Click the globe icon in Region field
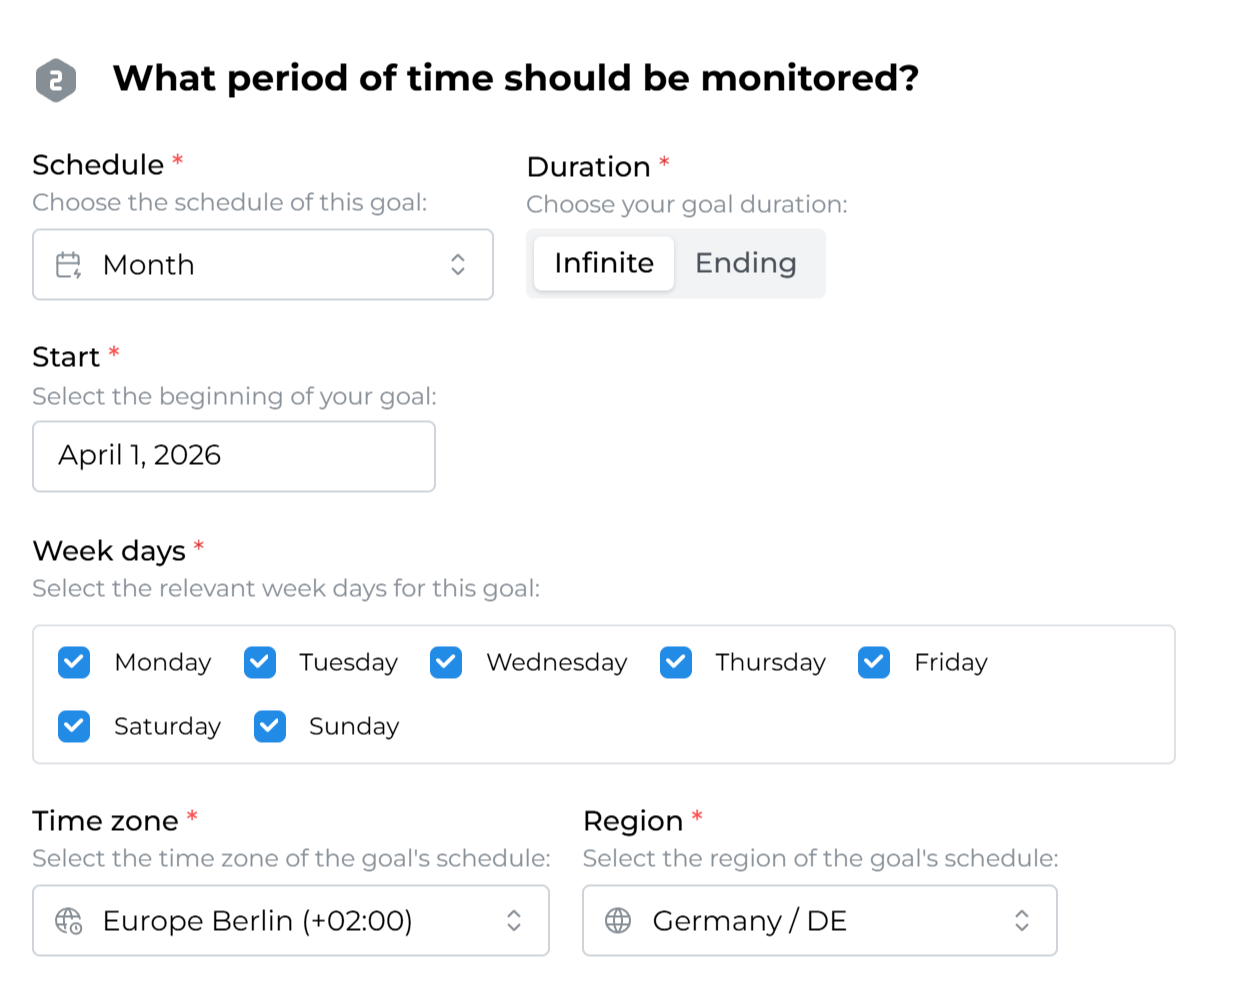Screen dimensions: 1240x1003 point(618,921)
